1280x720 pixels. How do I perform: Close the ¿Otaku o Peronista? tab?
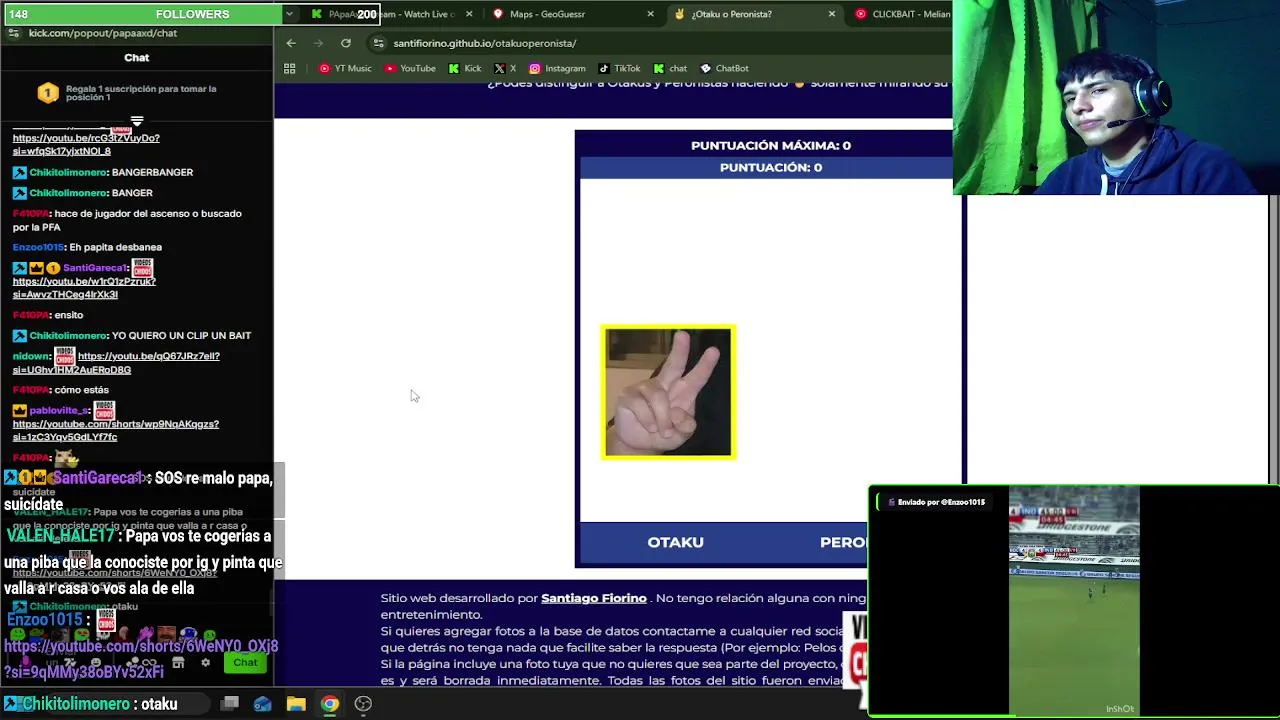pyautogui.click(x=831, y=14)
